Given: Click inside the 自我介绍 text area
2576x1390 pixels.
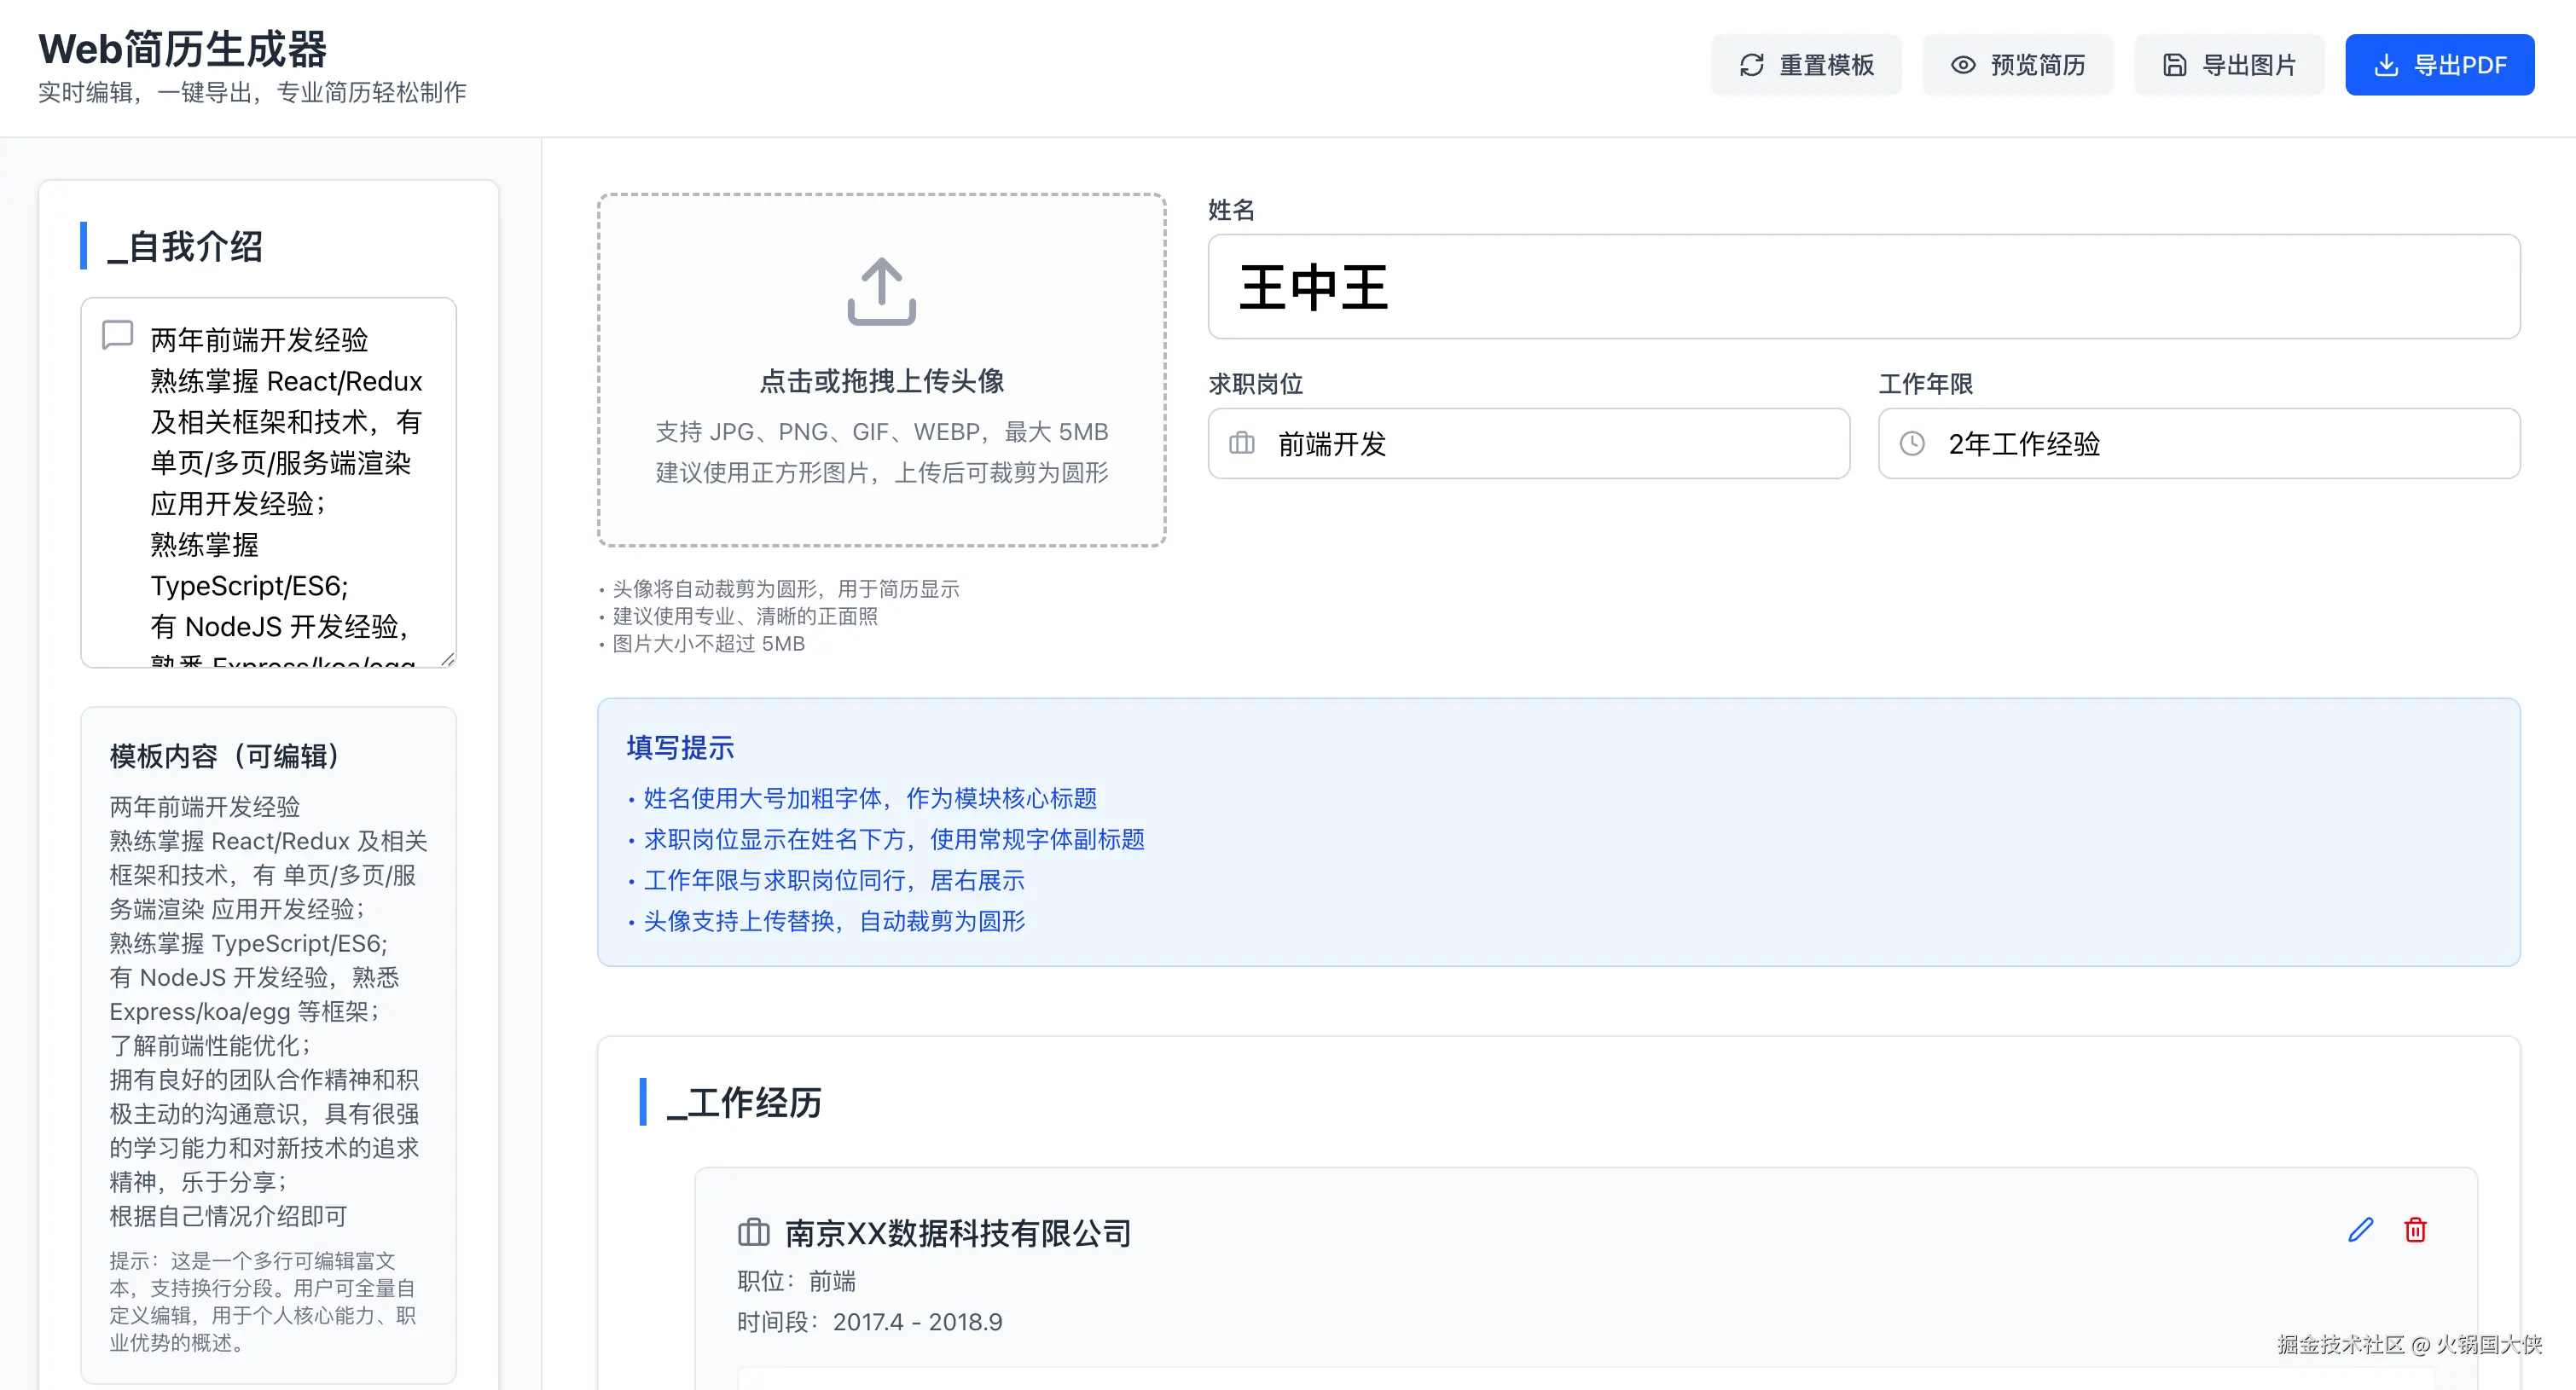Looking at the screenshot, I should pos(285,480).
